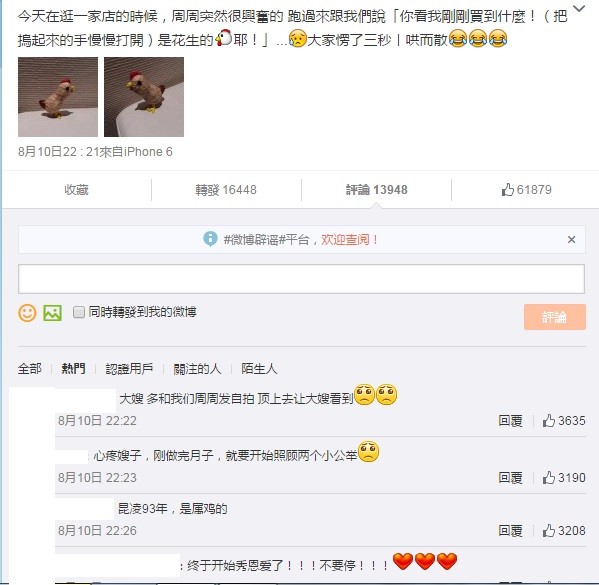Click the blue info icon in notice banner
Screen dimensions: 599x585
tap(210, 239)
